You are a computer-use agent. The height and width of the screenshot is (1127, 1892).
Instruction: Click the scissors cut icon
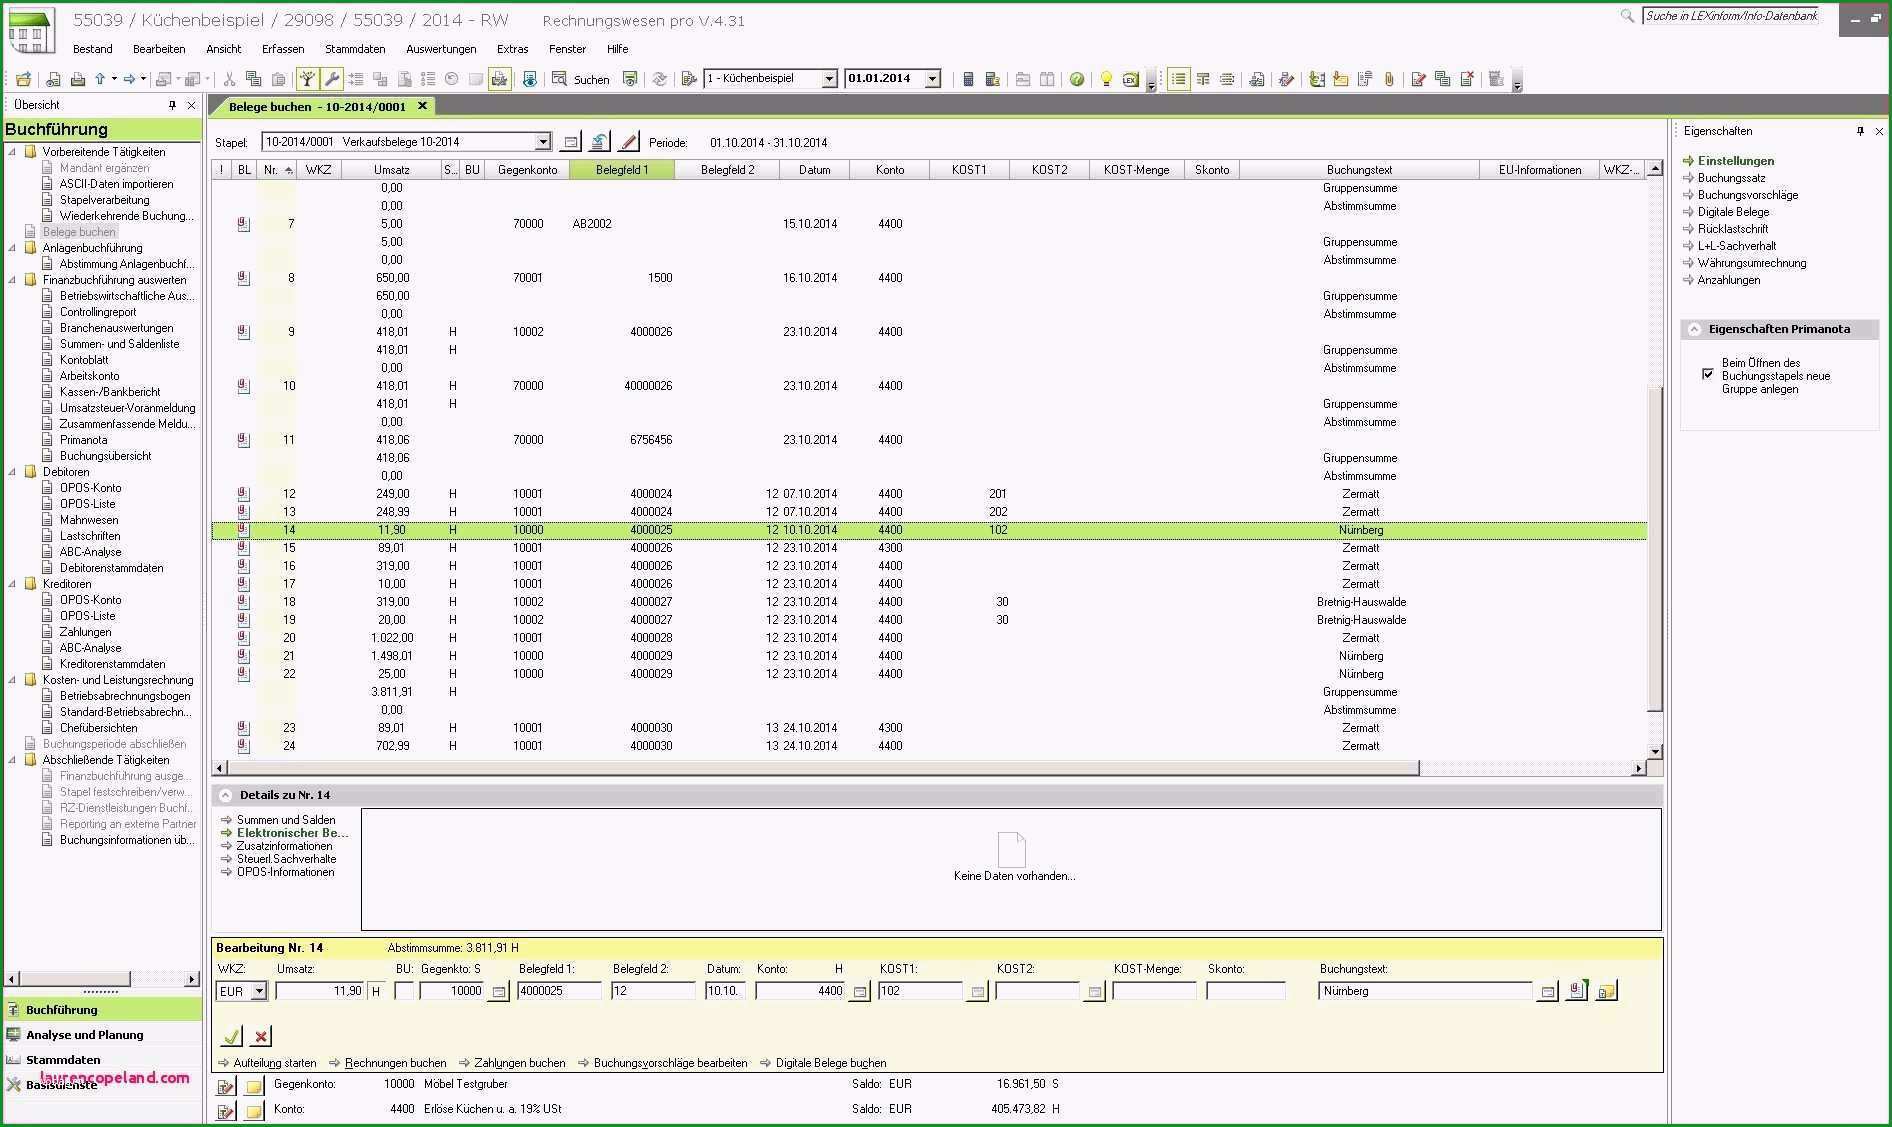pyautogui.click(x=229, y=79)
